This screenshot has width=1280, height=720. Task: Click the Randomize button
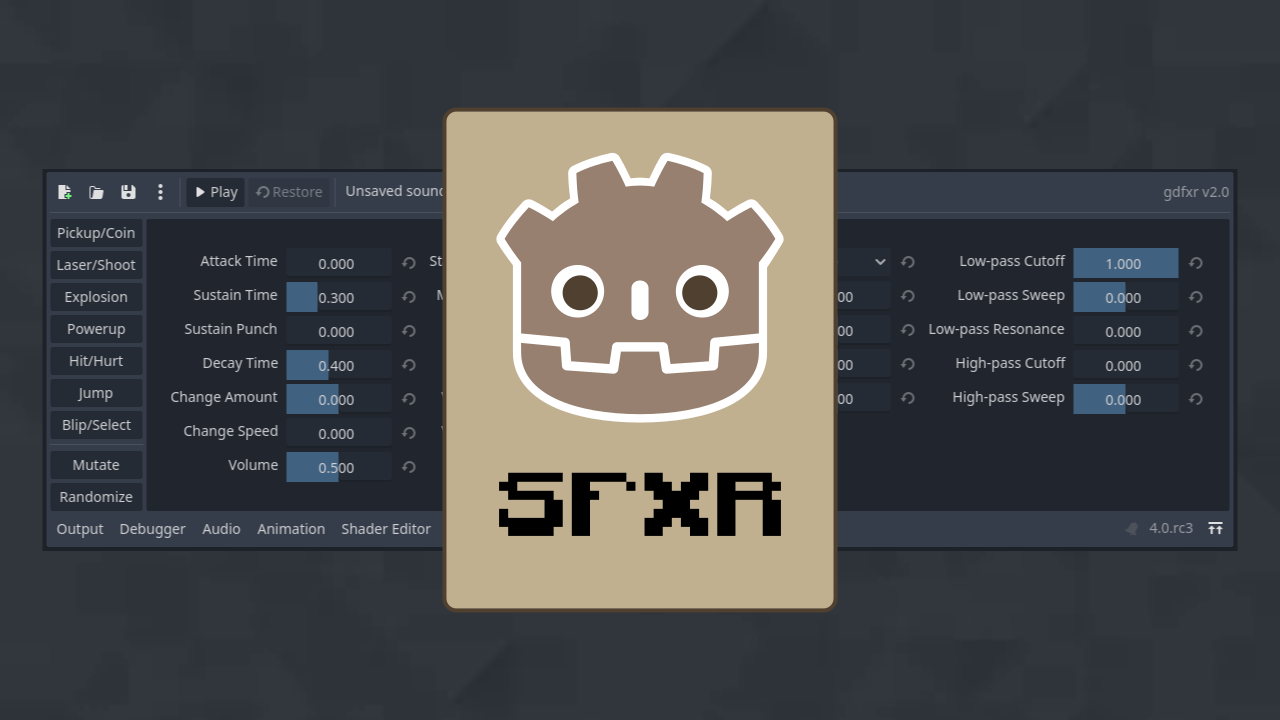pyautogui.click(x=96, y=497)
